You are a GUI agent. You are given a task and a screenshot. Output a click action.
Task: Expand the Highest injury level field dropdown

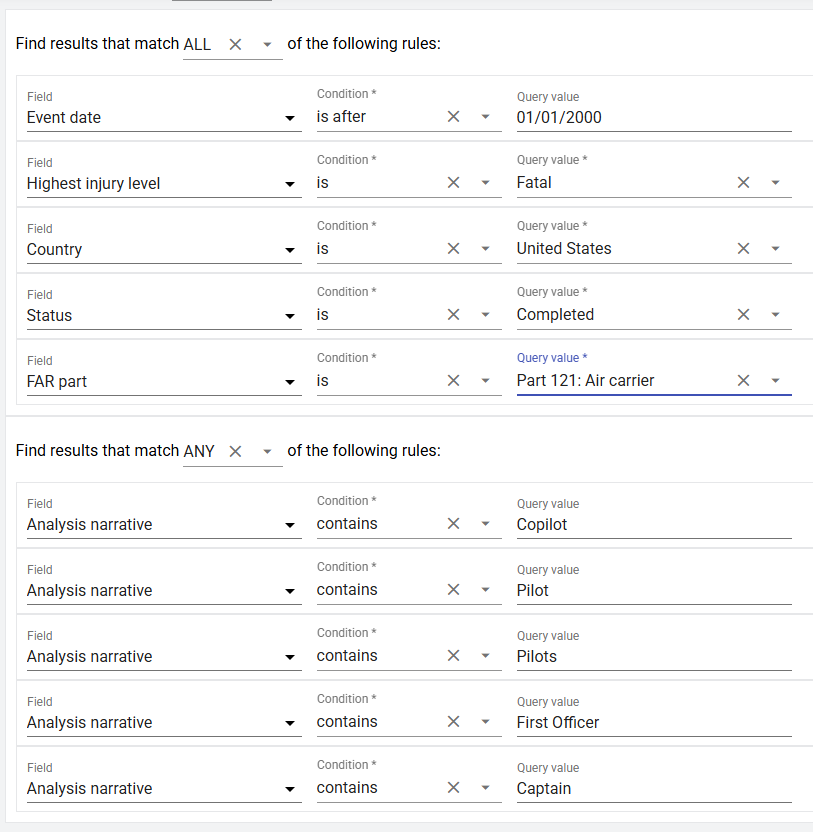pyautogui.click(x=290, y=184)
